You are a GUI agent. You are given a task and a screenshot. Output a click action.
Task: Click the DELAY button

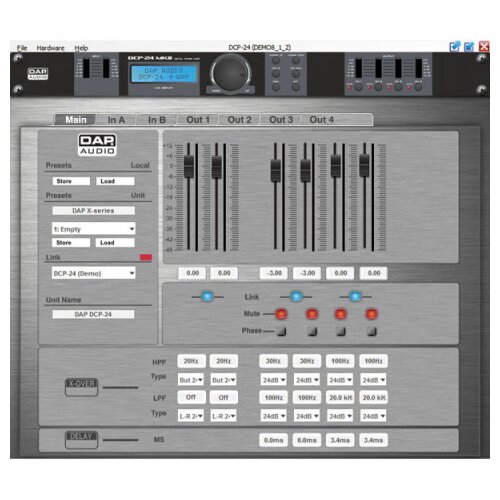pyautogui.click(x=81, y=440)
